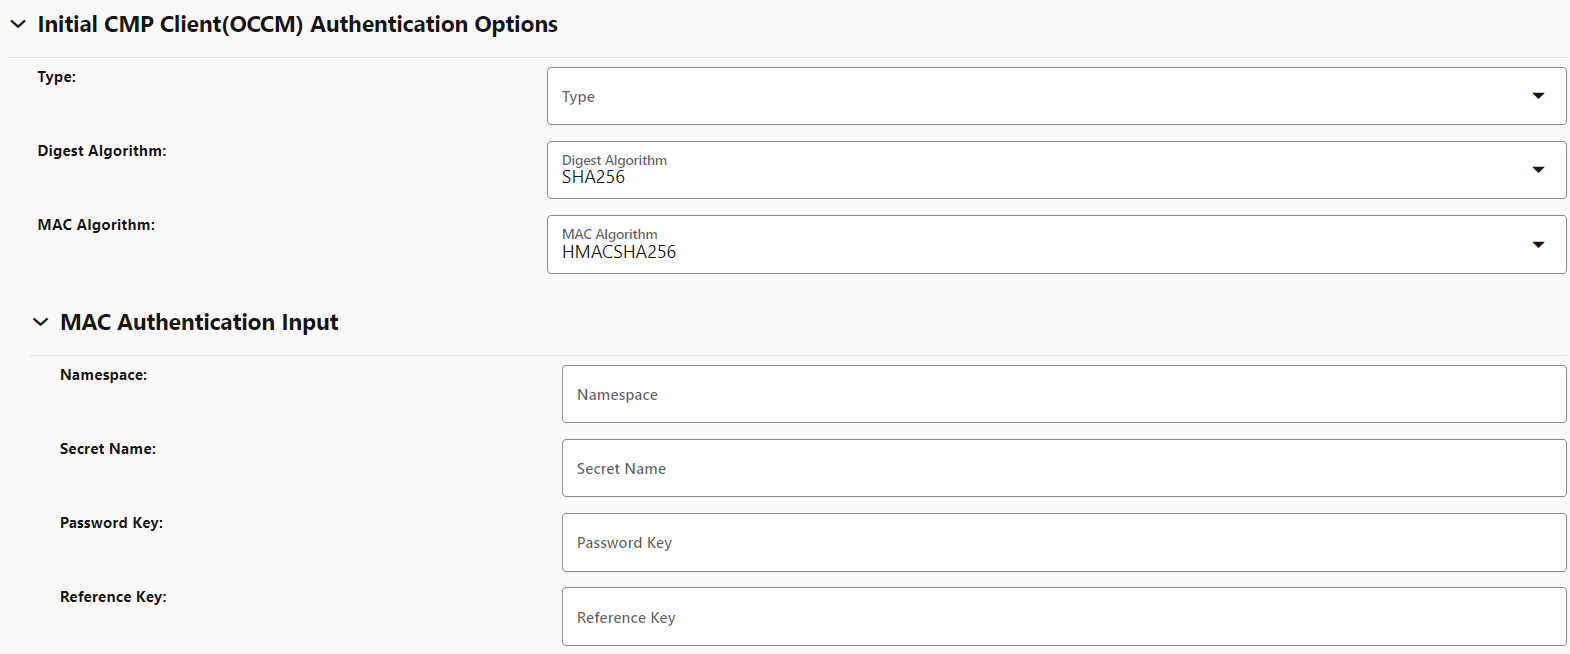Click the Initial CMP Client(OCCM) Authentication Options heading

tap(297, 24)
